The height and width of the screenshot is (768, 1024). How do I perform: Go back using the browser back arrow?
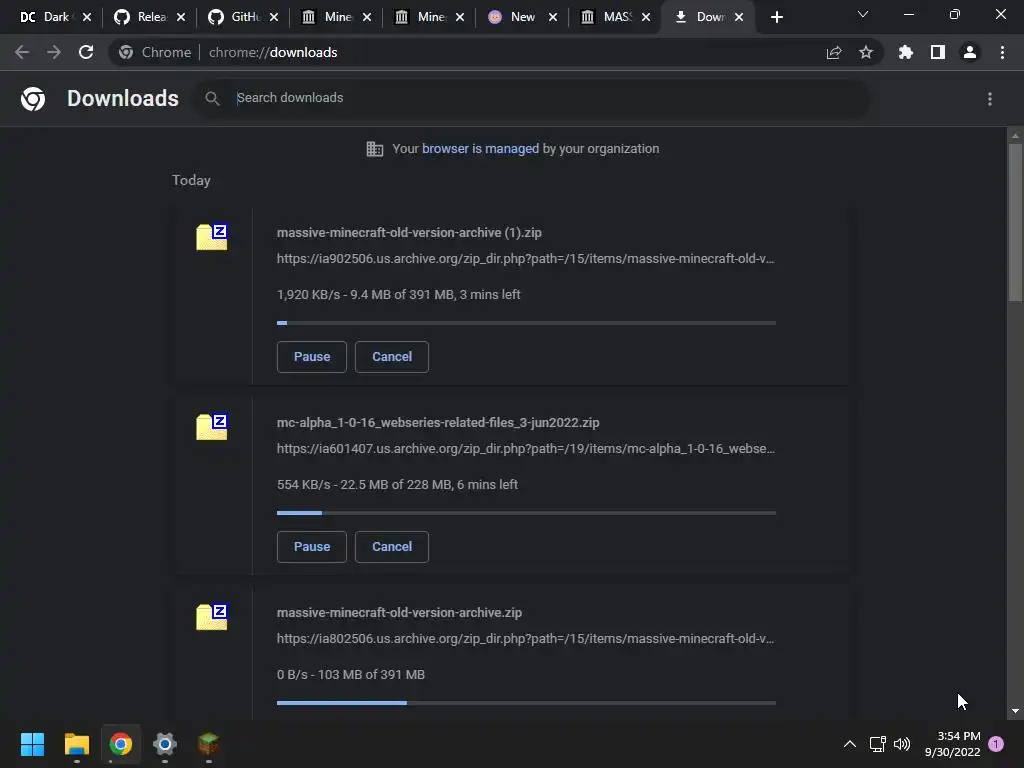pos(22,52)
